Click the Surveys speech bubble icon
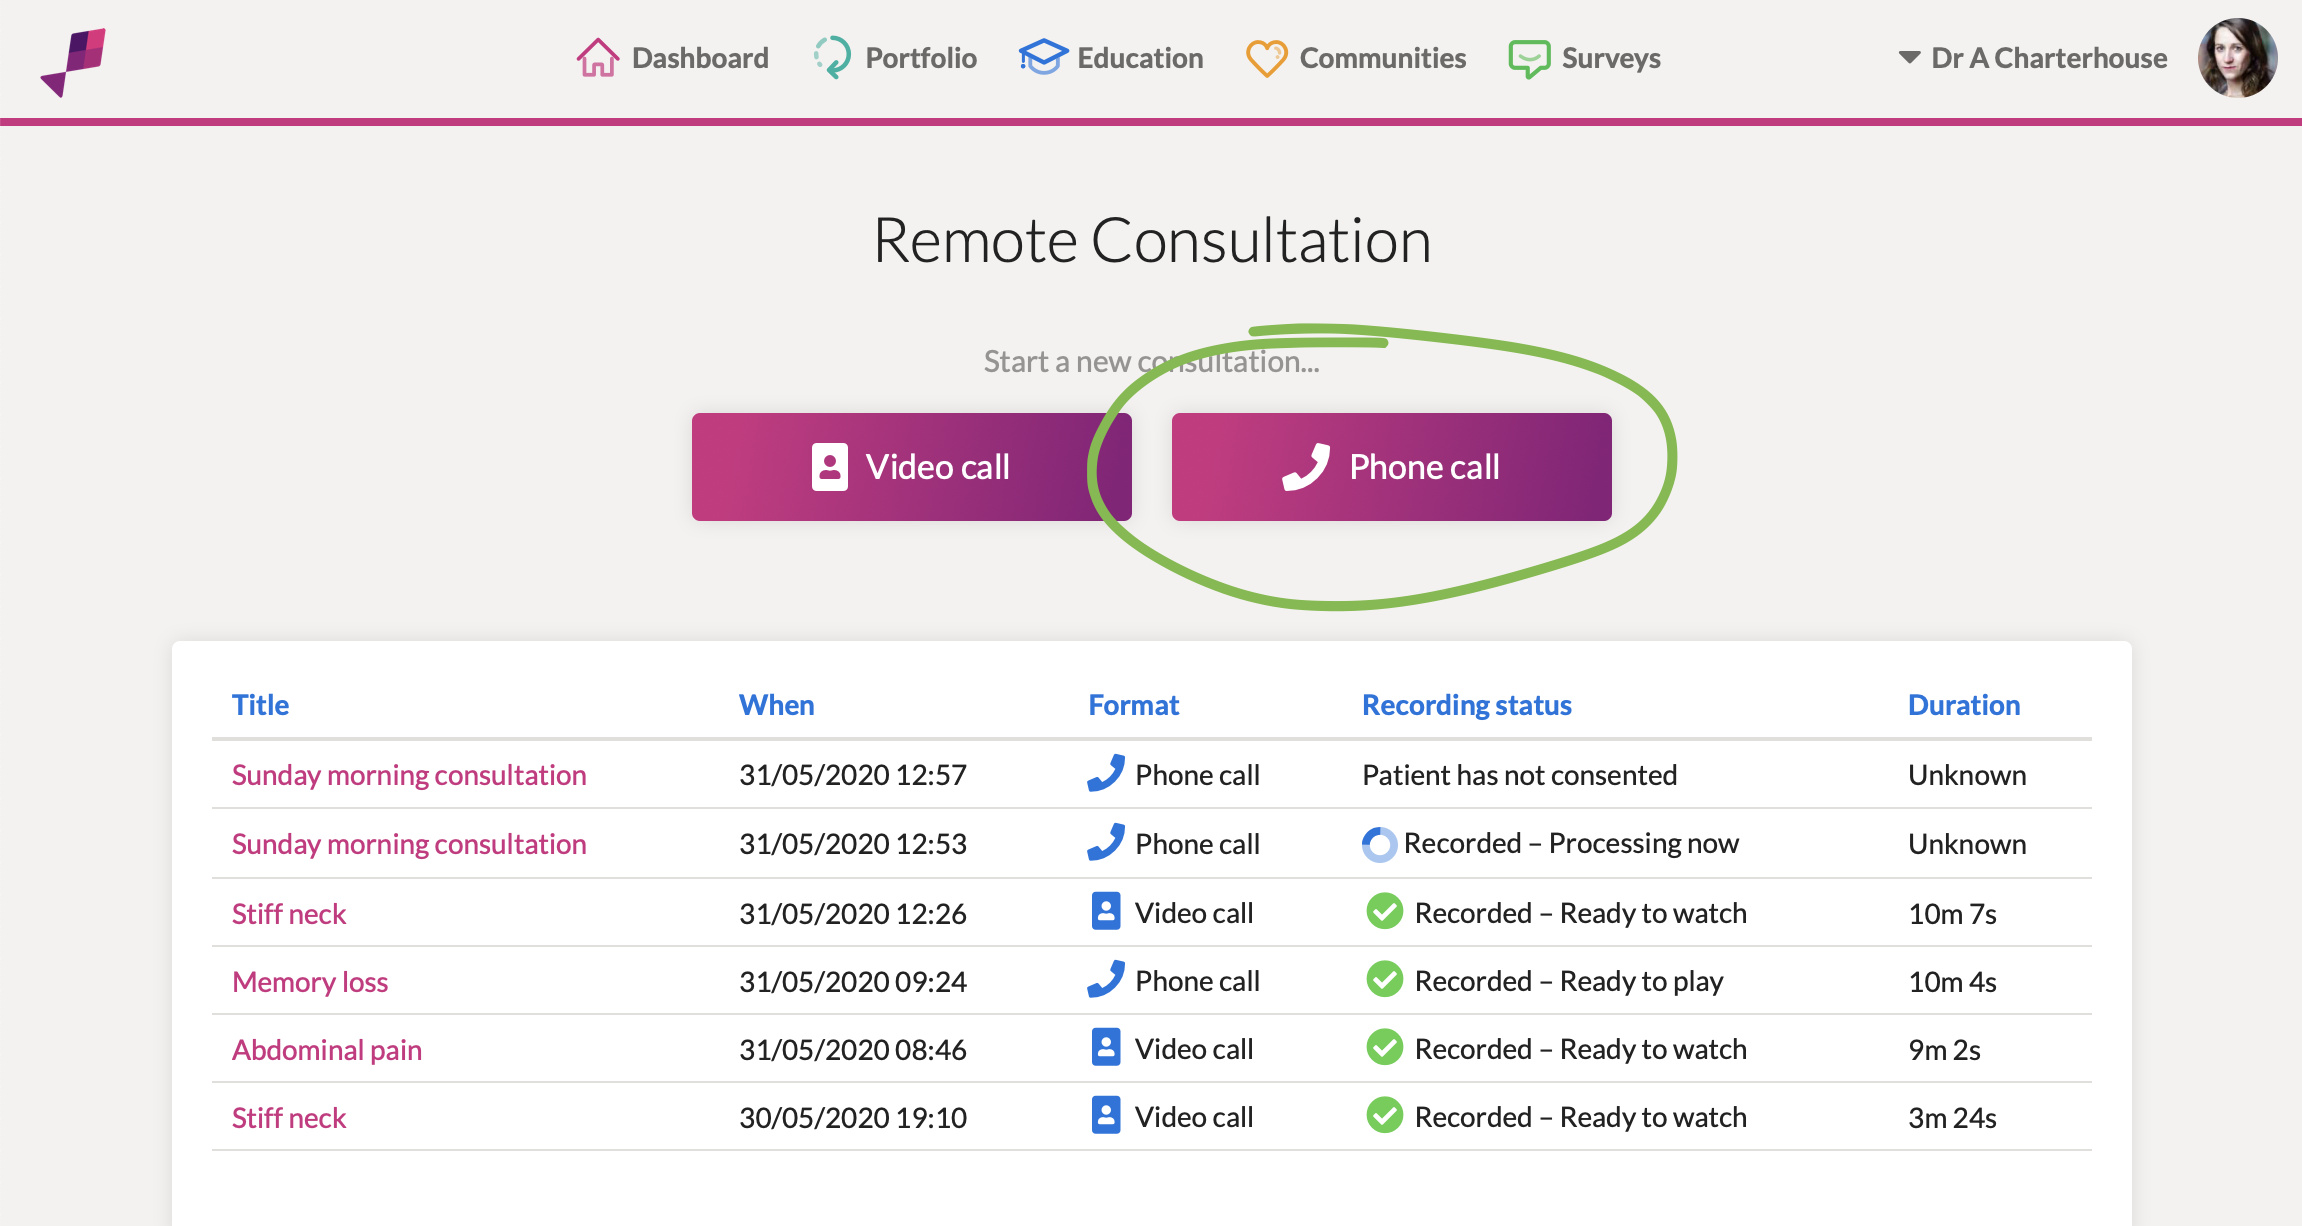 pos(1529,59)
